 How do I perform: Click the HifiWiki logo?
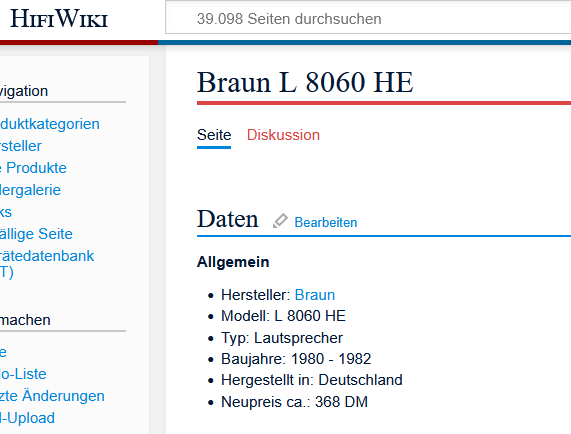[x=59, y=18]
